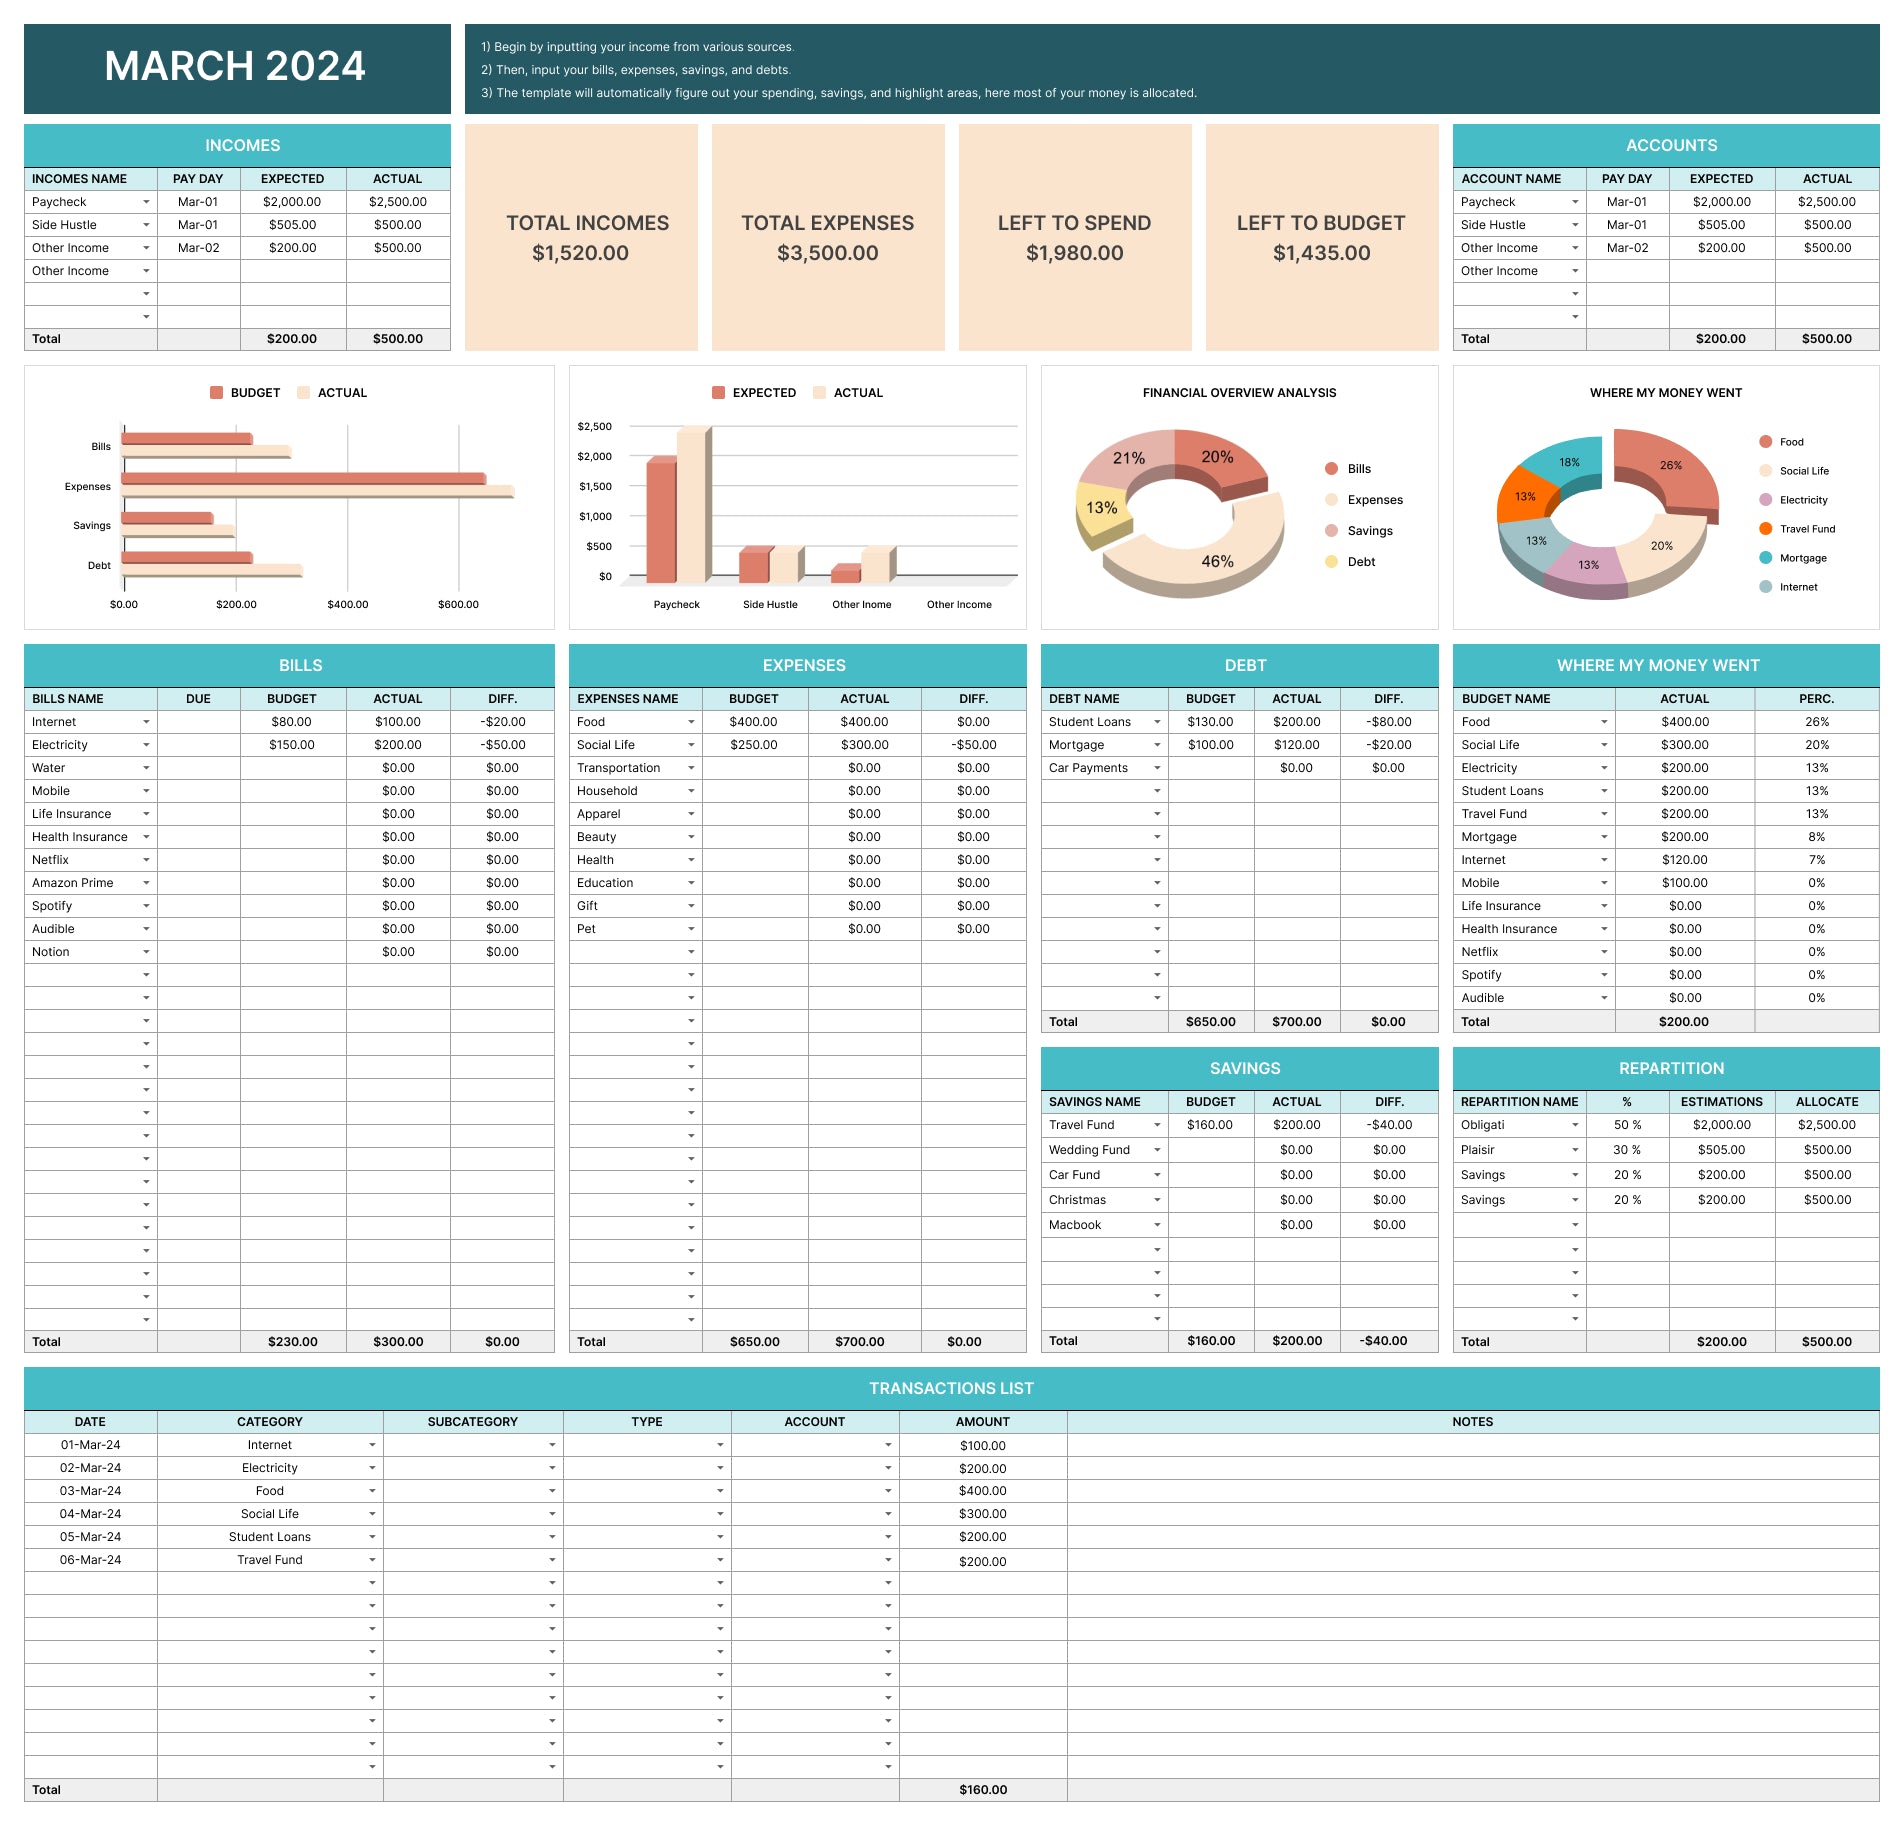This screenshot has height=1826, width=1904.
Task: Click the TRANSACTIONS LIST section header
Action: (x=951, y=1388)
